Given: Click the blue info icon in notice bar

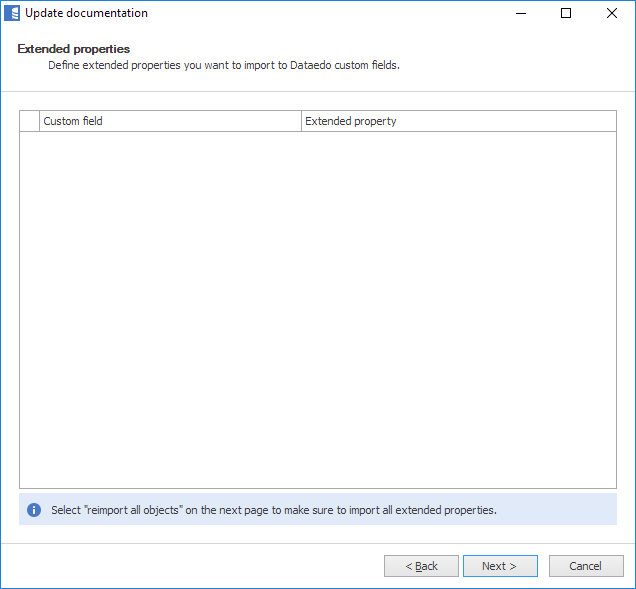Looking at the screenshot, I should pyautogui.click(x=34, y=510).
